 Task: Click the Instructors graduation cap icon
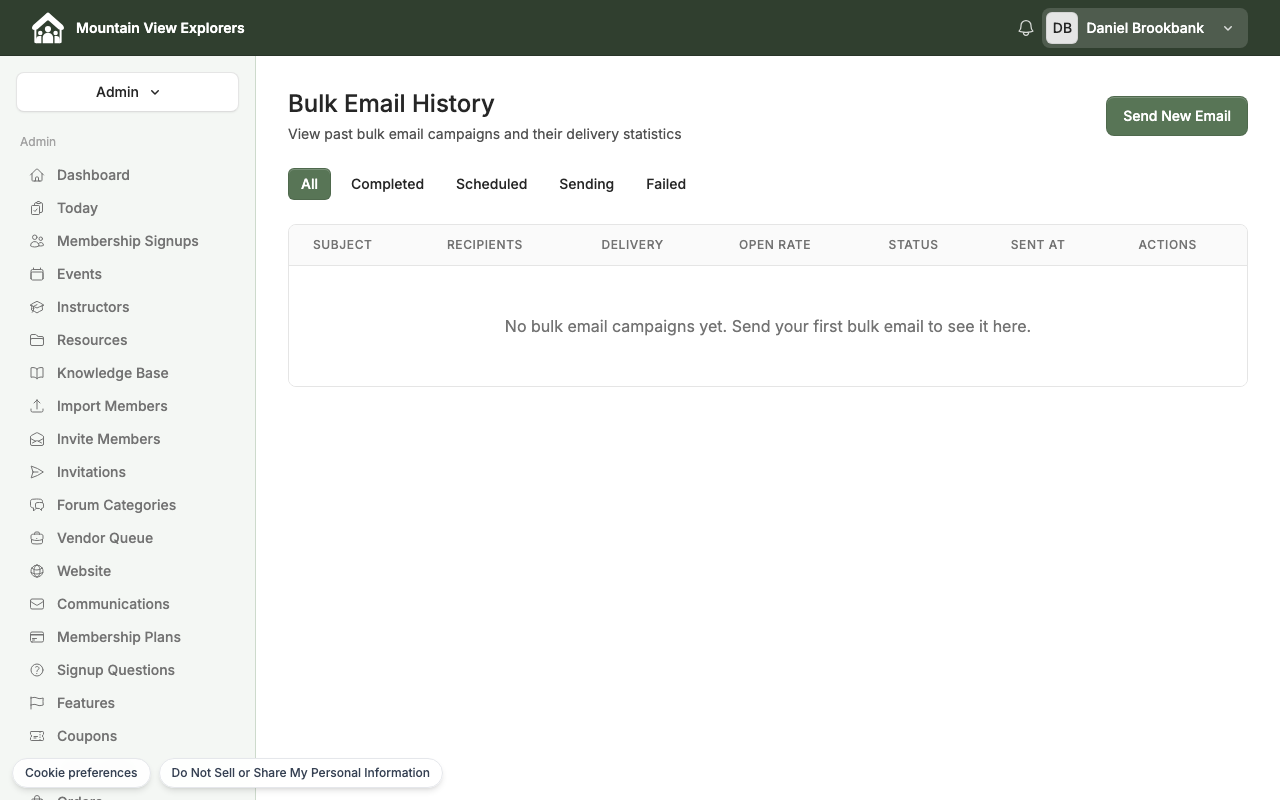tap(37, 307)
